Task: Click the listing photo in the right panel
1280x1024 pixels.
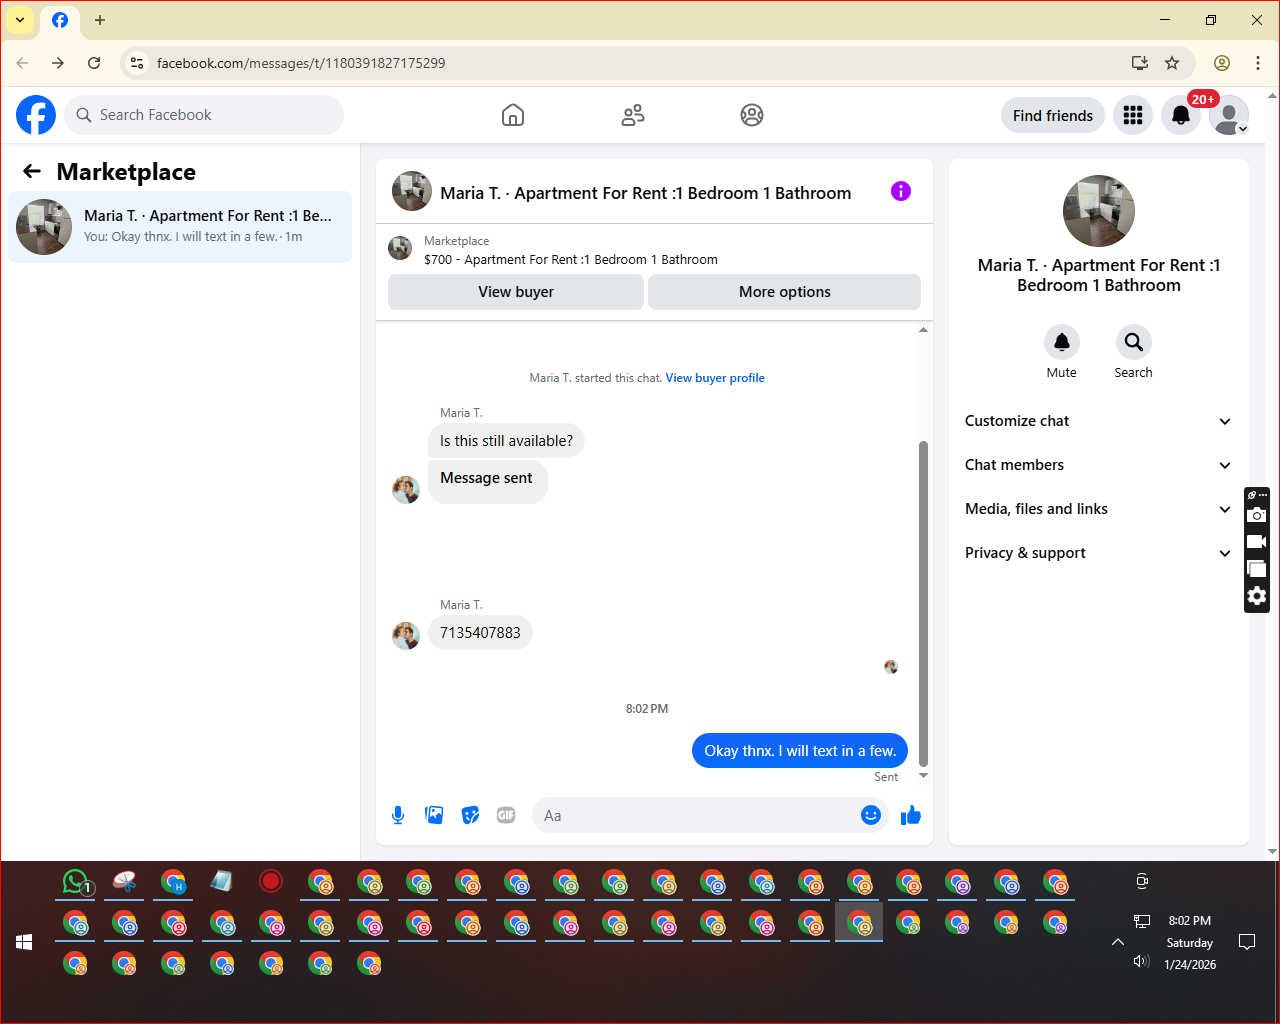Action: [1099, 211]
